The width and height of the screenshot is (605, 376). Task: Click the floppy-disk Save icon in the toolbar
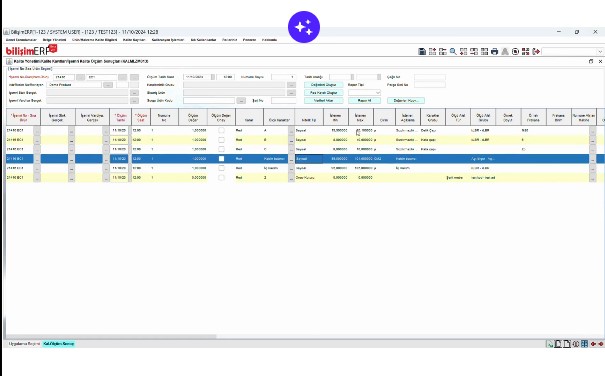(x=422, y=51)
